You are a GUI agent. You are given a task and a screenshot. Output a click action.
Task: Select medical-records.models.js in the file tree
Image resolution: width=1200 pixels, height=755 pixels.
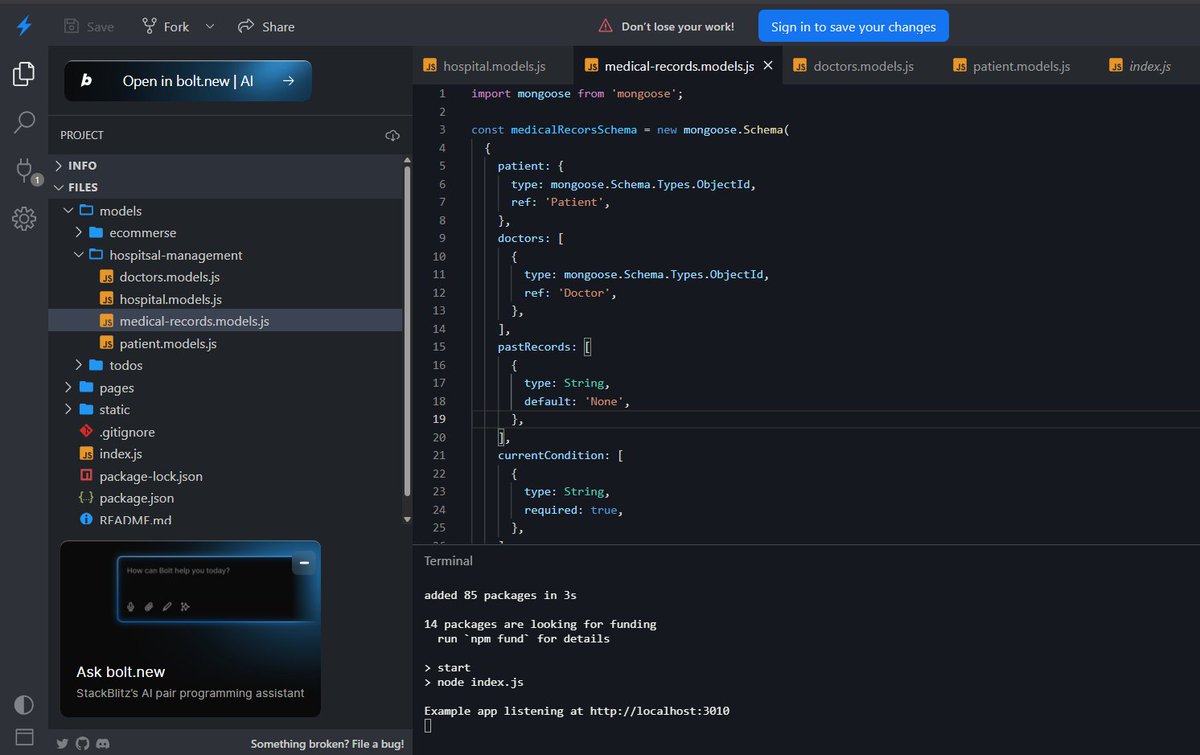226,321
